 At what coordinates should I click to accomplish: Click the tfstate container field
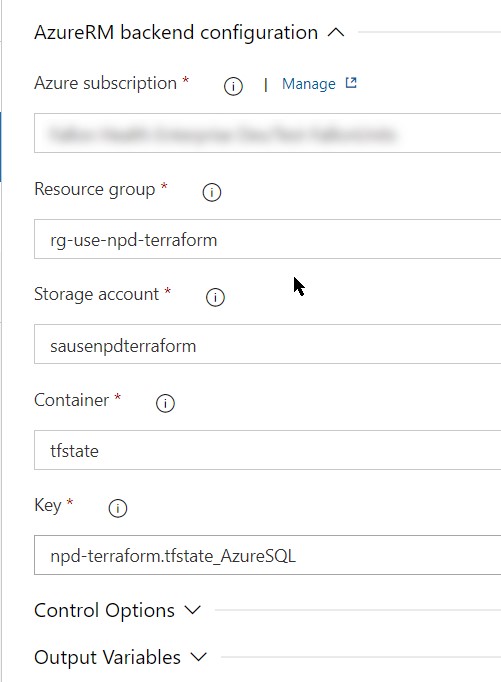267,450
